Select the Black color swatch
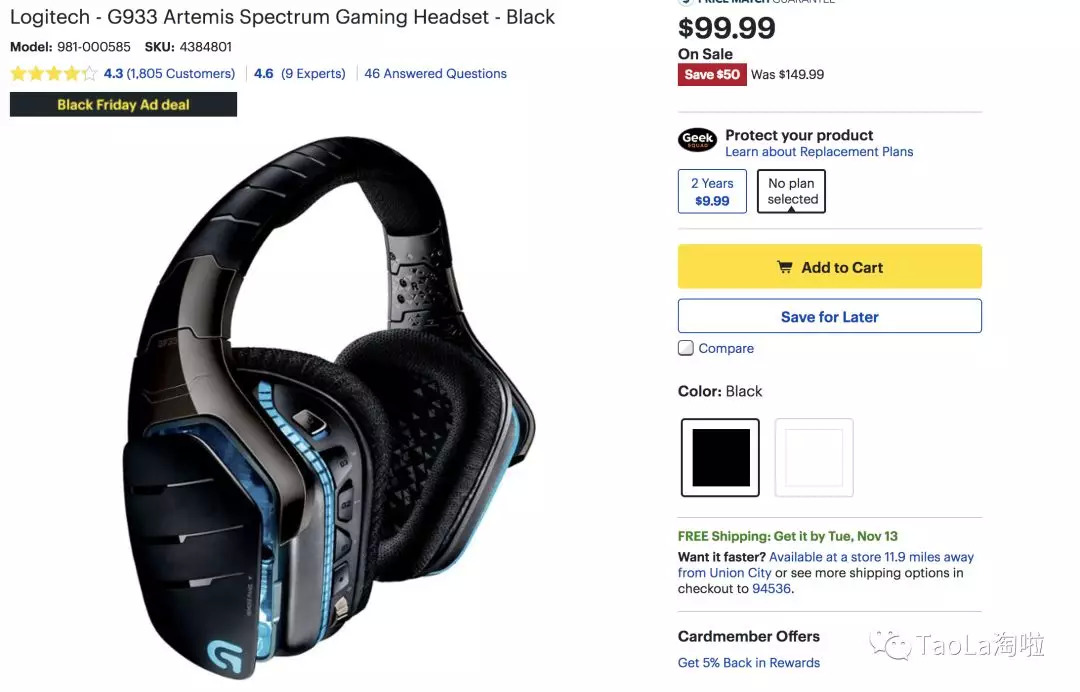The height and width of the screenshot is (692, 1080). (x=720, y=457)
